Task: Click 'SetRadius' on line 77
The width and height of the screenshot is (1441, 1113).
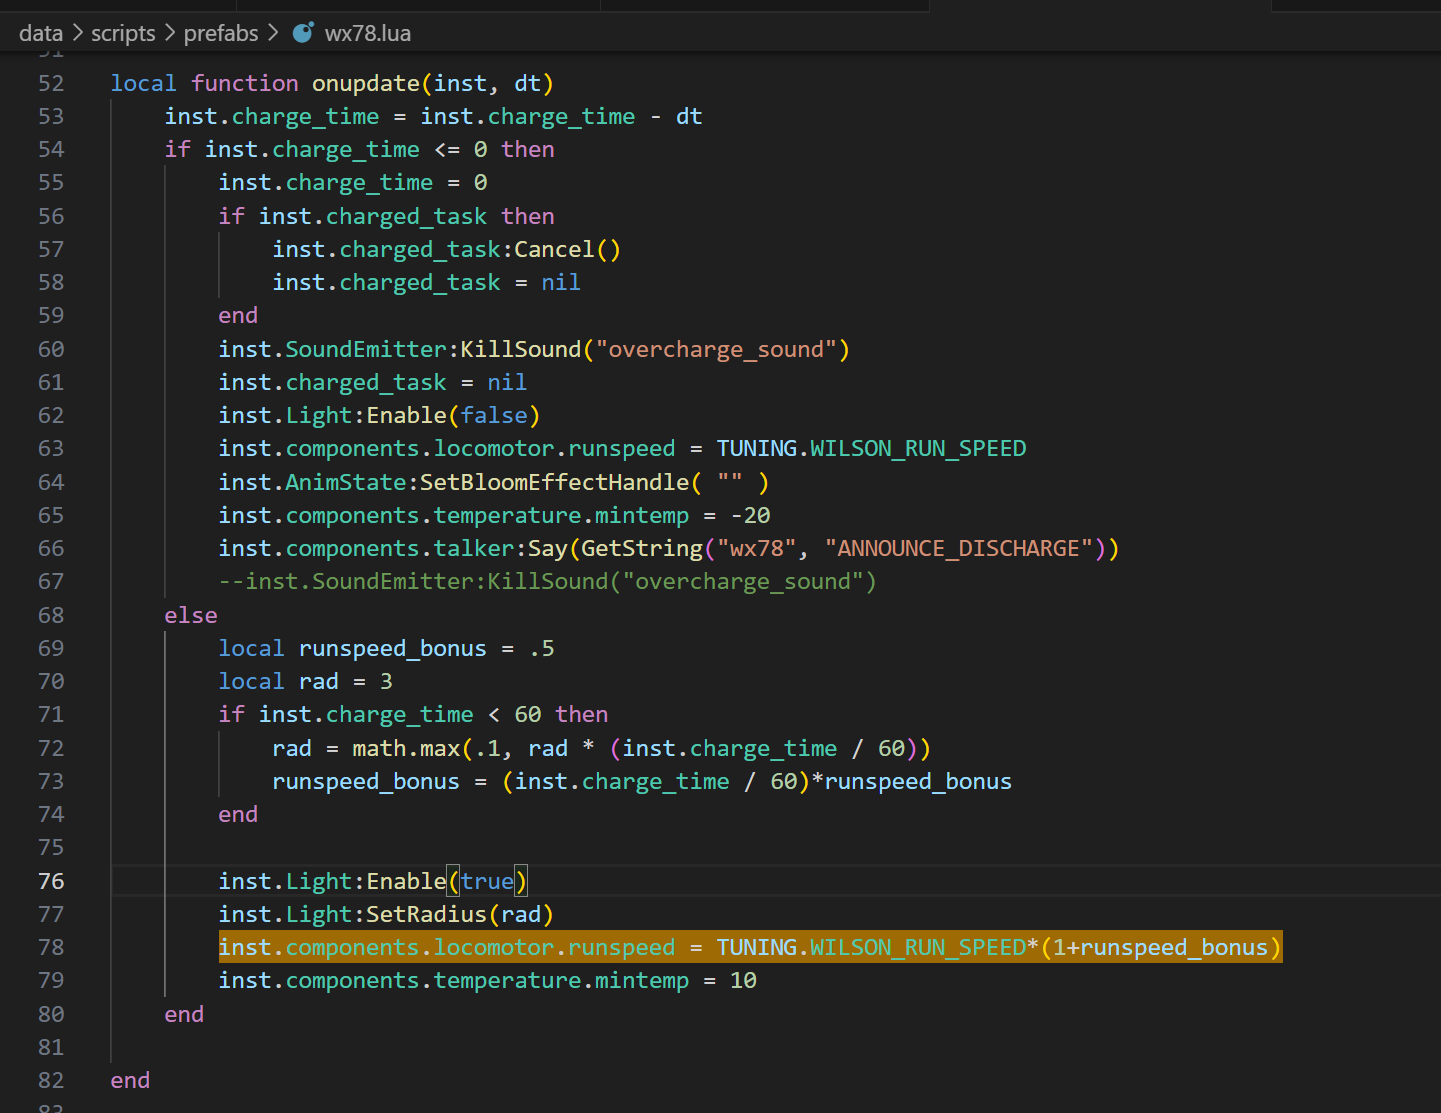Action: 426,914
